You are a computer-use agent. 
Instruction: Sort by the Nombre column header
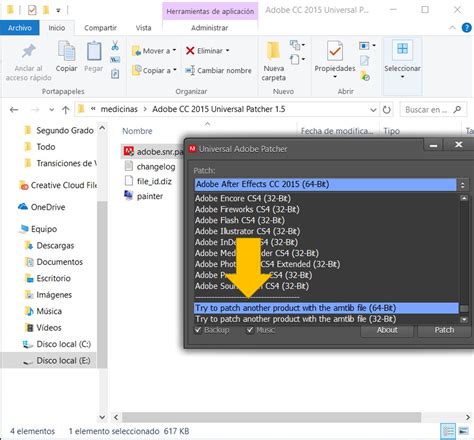(x=137, y=131)
